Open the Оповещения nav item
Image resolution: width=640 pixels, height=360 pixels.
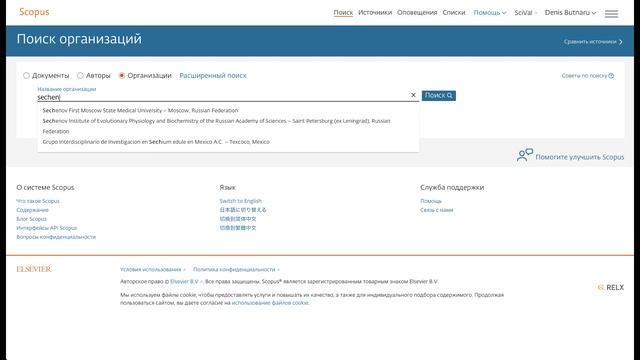[x=417, y=13]
